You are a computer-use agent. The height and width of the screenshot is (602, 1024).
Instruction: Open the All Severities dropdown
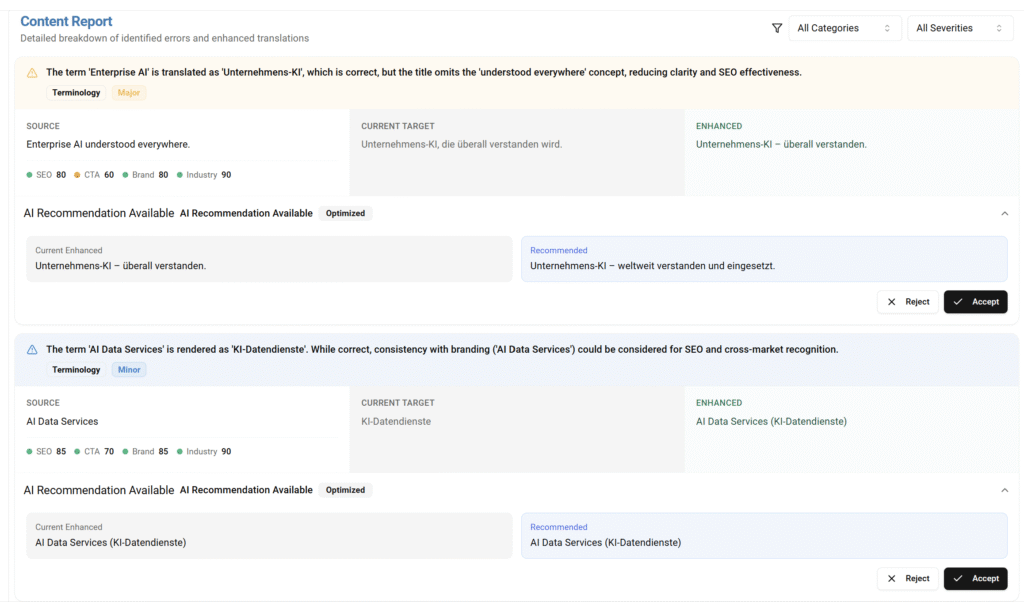[959, 28]
